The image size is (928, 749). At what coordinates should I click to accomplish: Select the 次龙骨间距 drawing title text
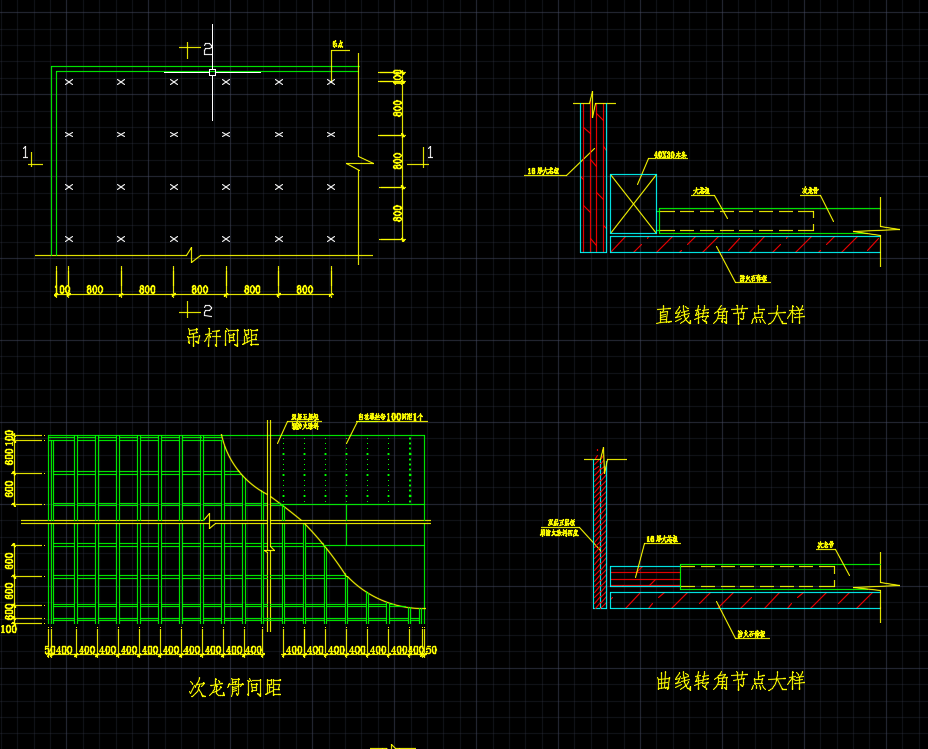[235, 687]
